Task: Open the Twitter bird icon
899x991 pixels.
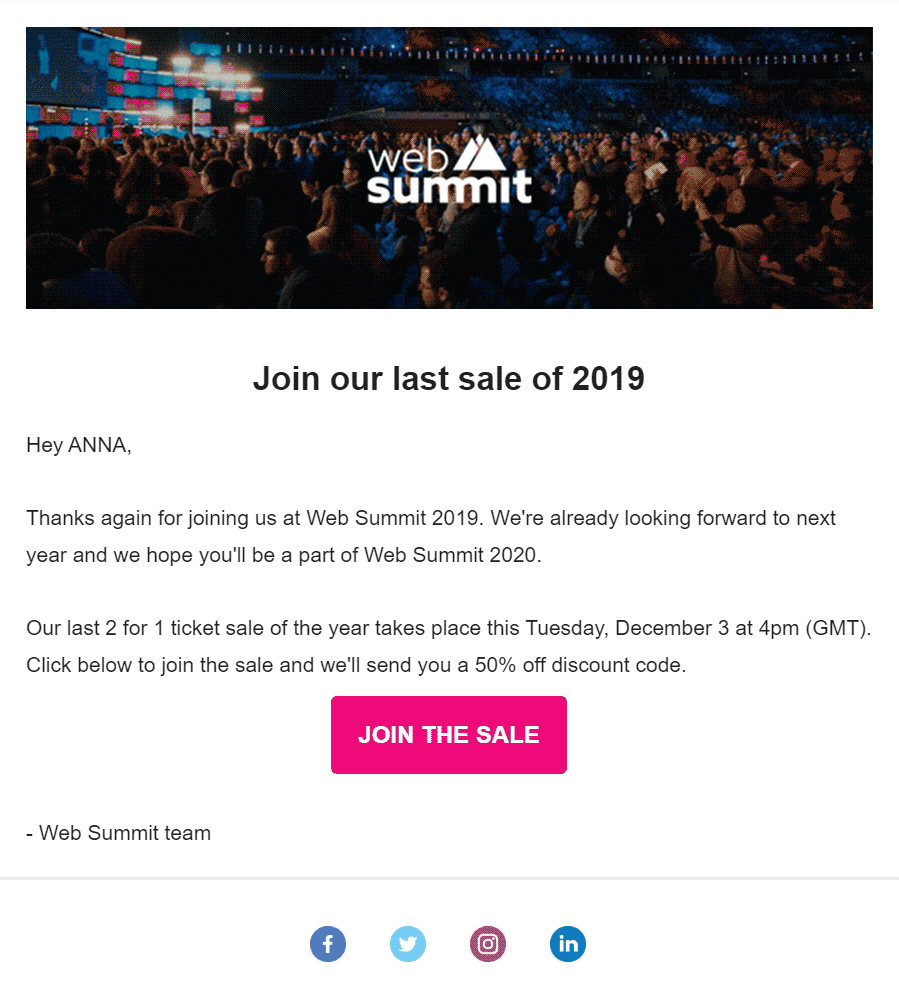Action: click(x=408, y=944)
